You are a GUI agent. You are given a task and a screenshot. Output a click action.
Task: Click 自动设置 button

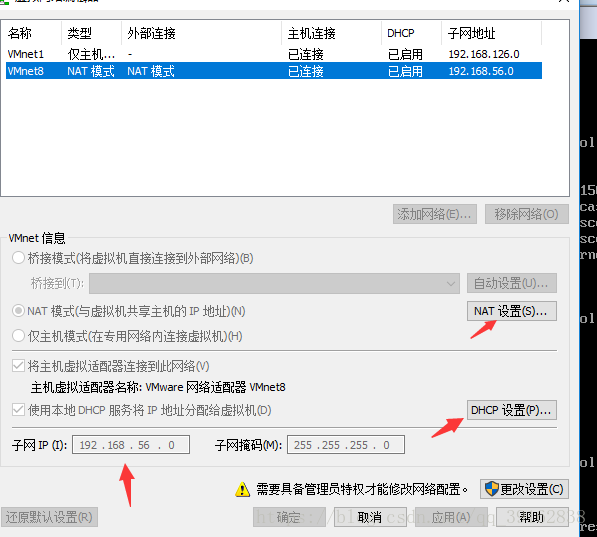point(512,283)
